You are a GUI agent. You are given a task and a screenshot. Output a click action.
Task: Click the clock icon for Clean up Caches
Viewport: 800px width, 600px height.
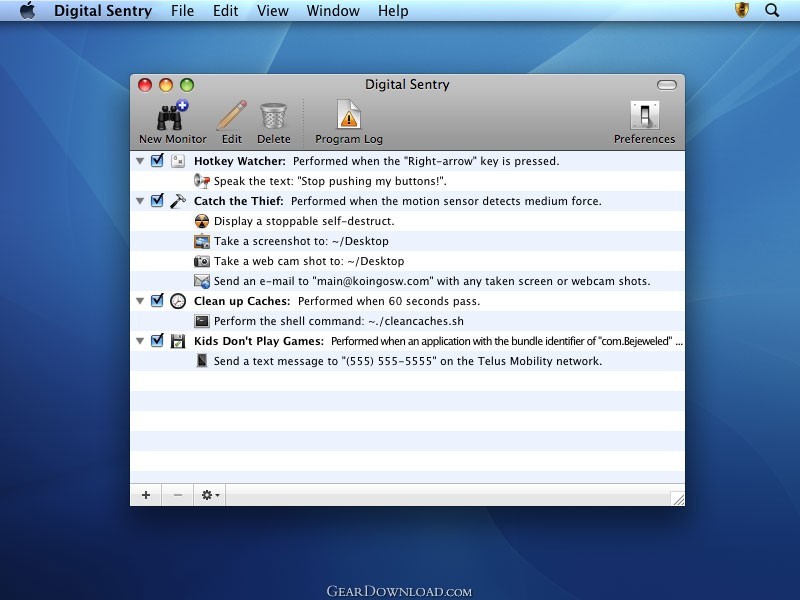coord(178,301)
